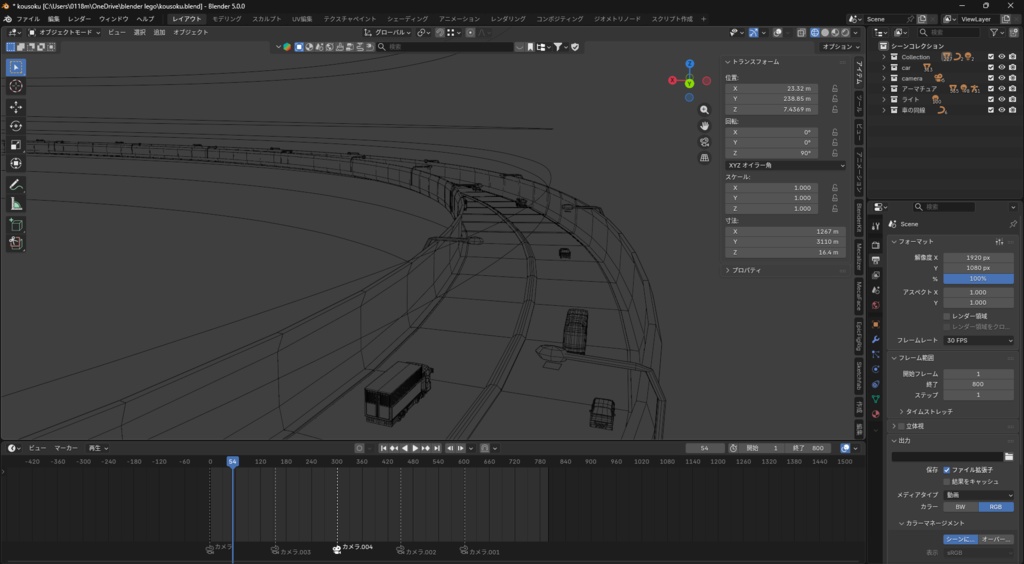Adjust the resolution 100% slider
The width and height of the screenshot is (1024, 564).
[x=978, y=279]
